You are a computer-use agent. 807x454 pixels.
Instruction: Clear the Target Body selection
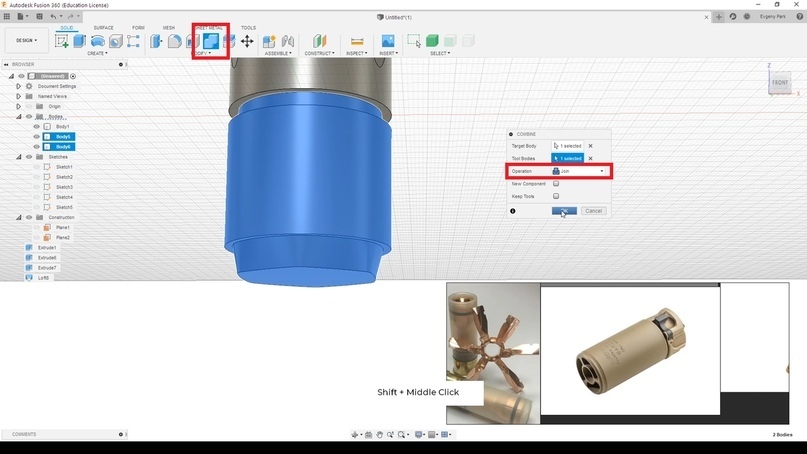pos(590,146)
